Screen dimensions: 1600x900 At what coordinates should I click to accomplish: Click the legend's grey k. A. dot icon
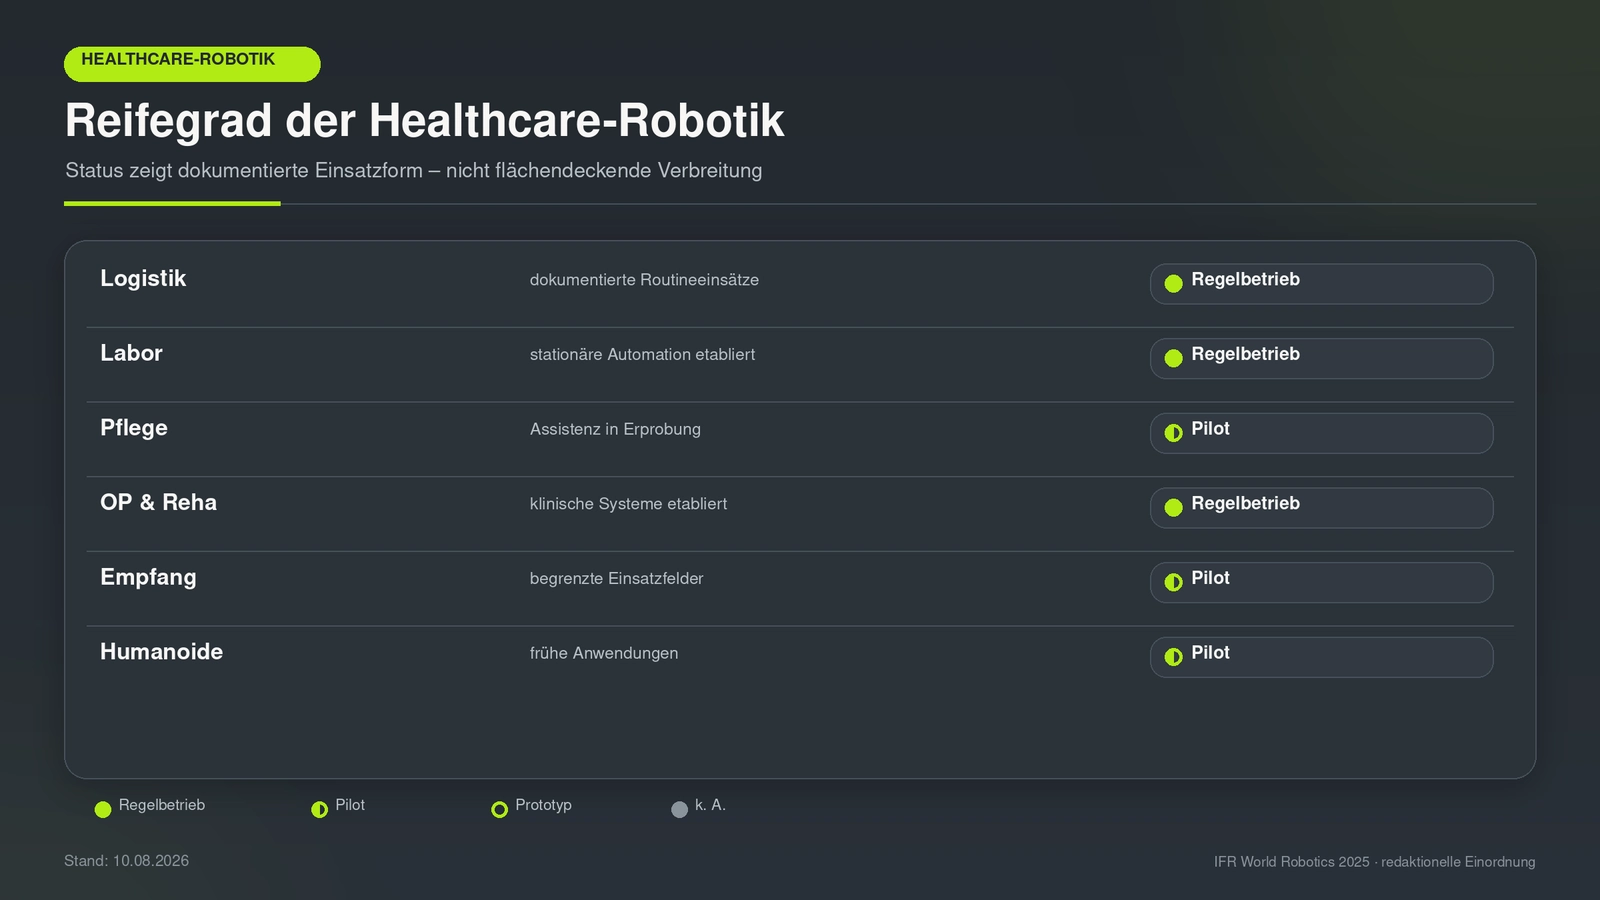680,809
